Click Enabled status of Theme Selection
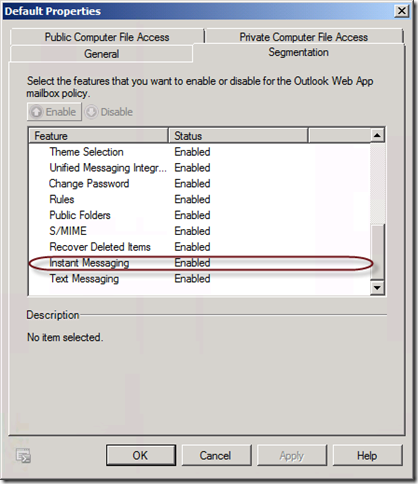Viewport: 418px width, 484px height. point(192,152)
